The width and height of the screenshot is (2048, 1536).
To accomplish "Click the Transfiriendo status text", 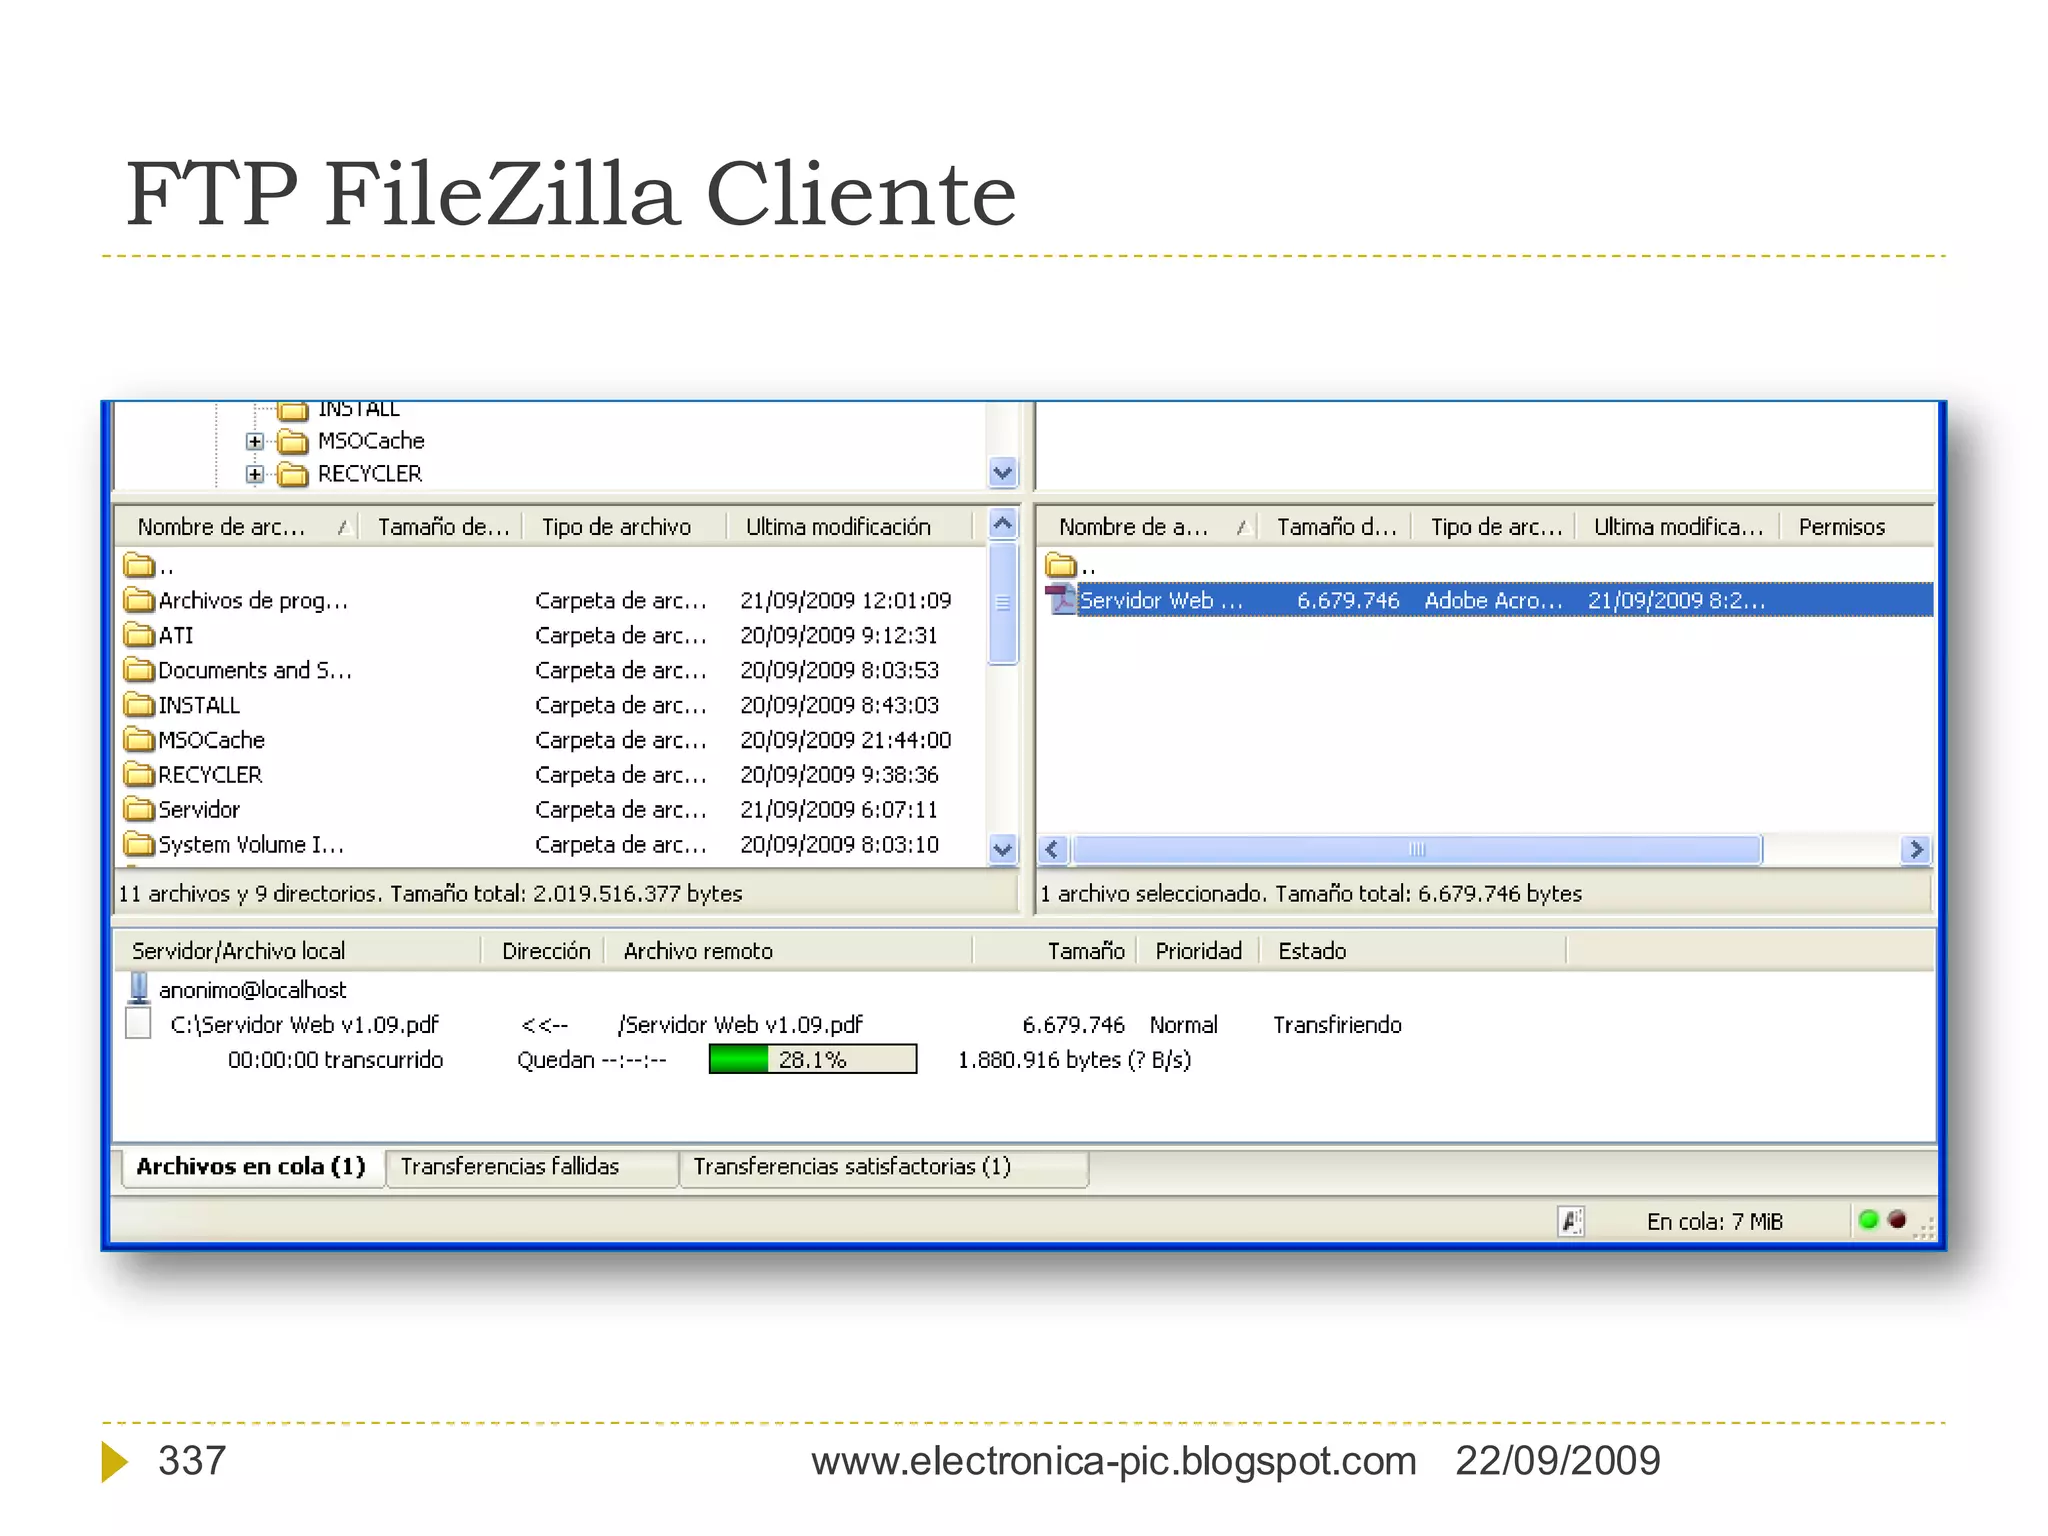I will tap(1337, 1024).
